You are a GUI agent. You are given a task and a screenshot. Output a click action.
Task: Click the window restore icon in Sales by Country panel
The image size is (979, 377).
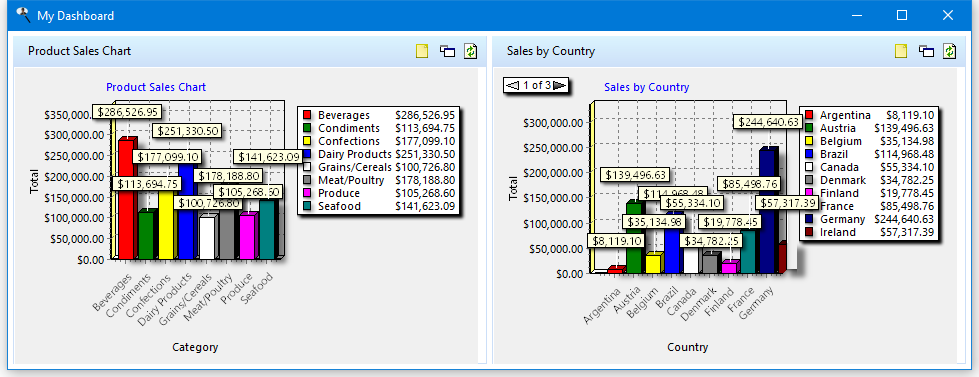pyautogui.click(x=926, y=51)
